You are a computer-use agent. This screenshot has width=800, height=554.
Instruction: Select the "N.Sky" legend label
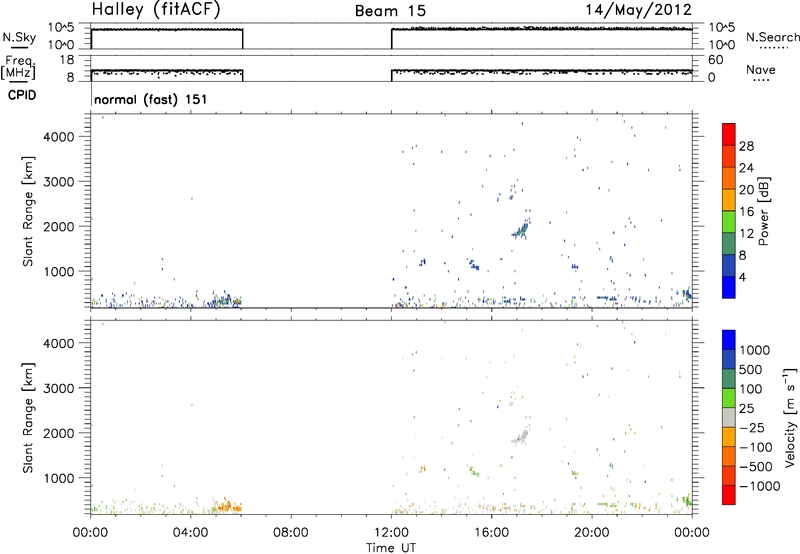click(x=19, y=38)
